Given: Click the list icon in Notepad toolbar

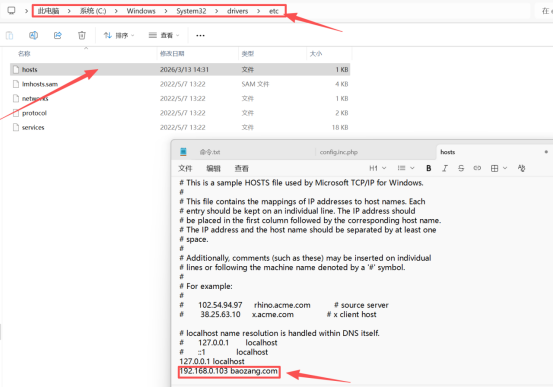Looking at the screenshot, I should [x=401, y=168].
